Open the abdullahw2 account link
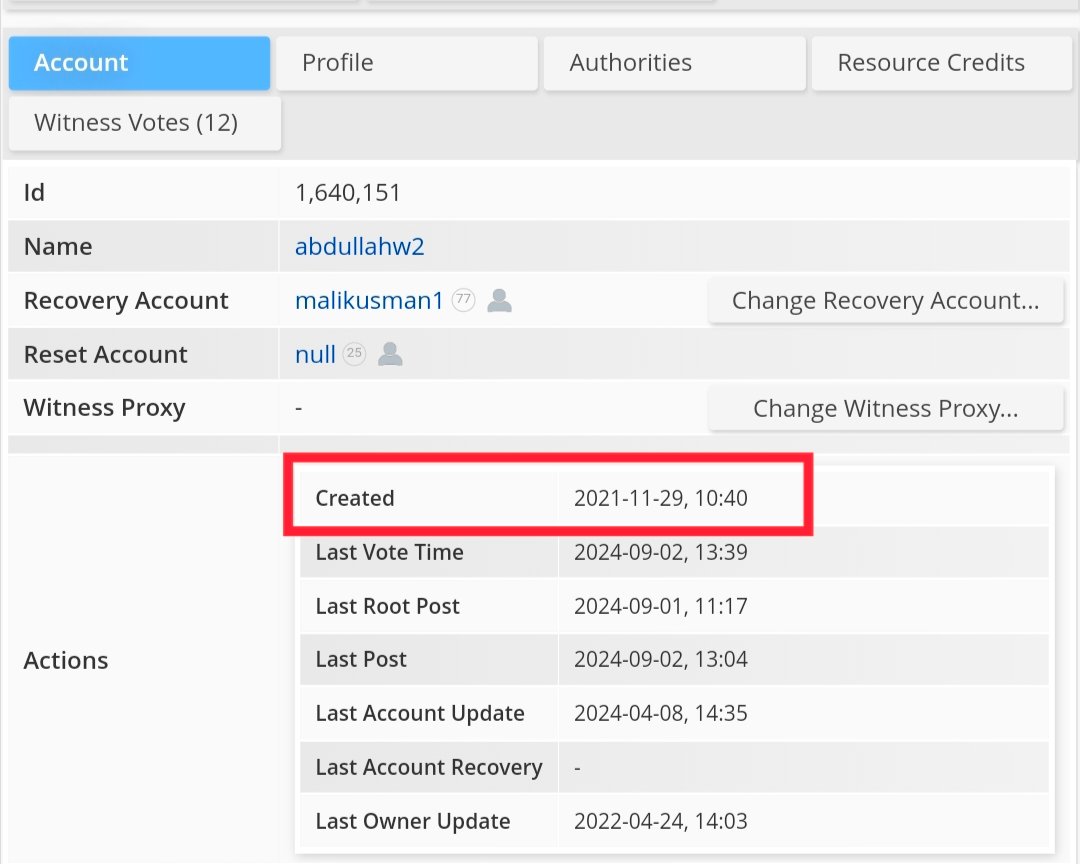1080x864 pixels. 360,247
